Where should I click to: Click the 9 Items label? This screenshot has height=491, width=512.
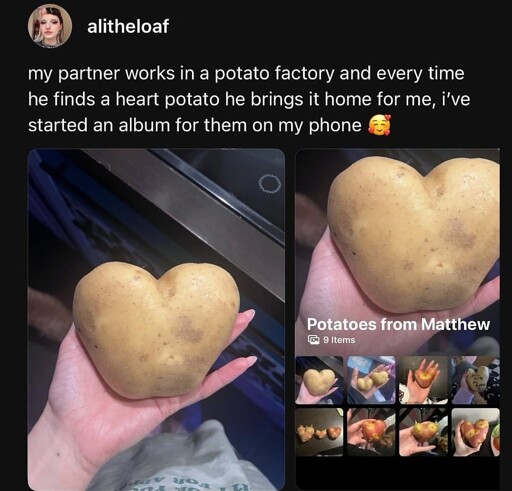pos(339,340)
